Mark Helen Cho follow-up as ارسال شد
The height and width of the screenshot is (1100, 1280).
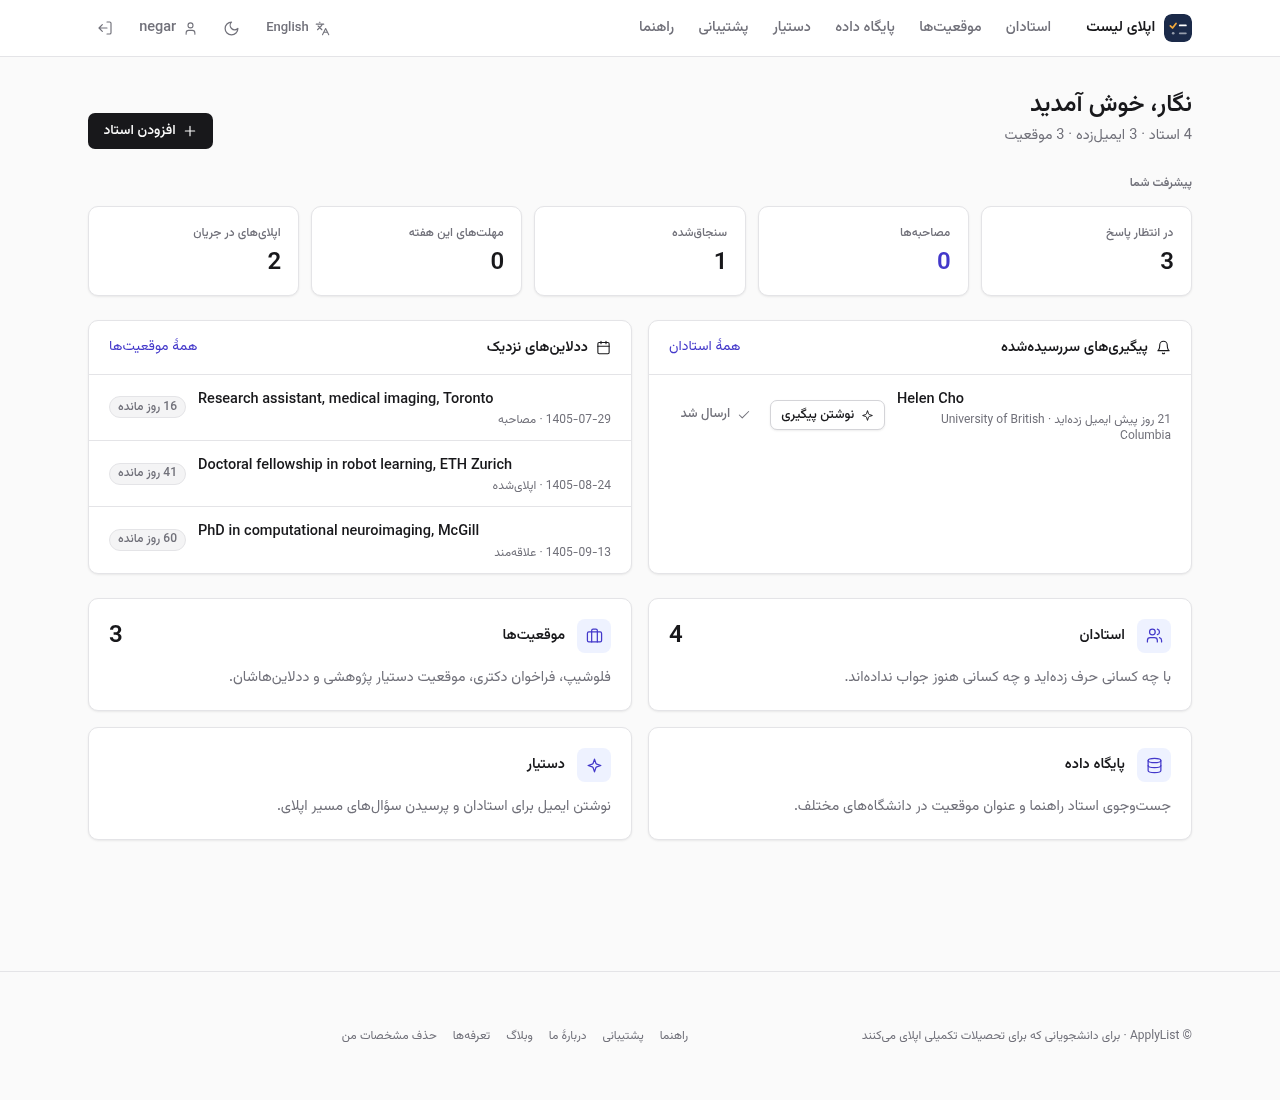pos(715,414)
